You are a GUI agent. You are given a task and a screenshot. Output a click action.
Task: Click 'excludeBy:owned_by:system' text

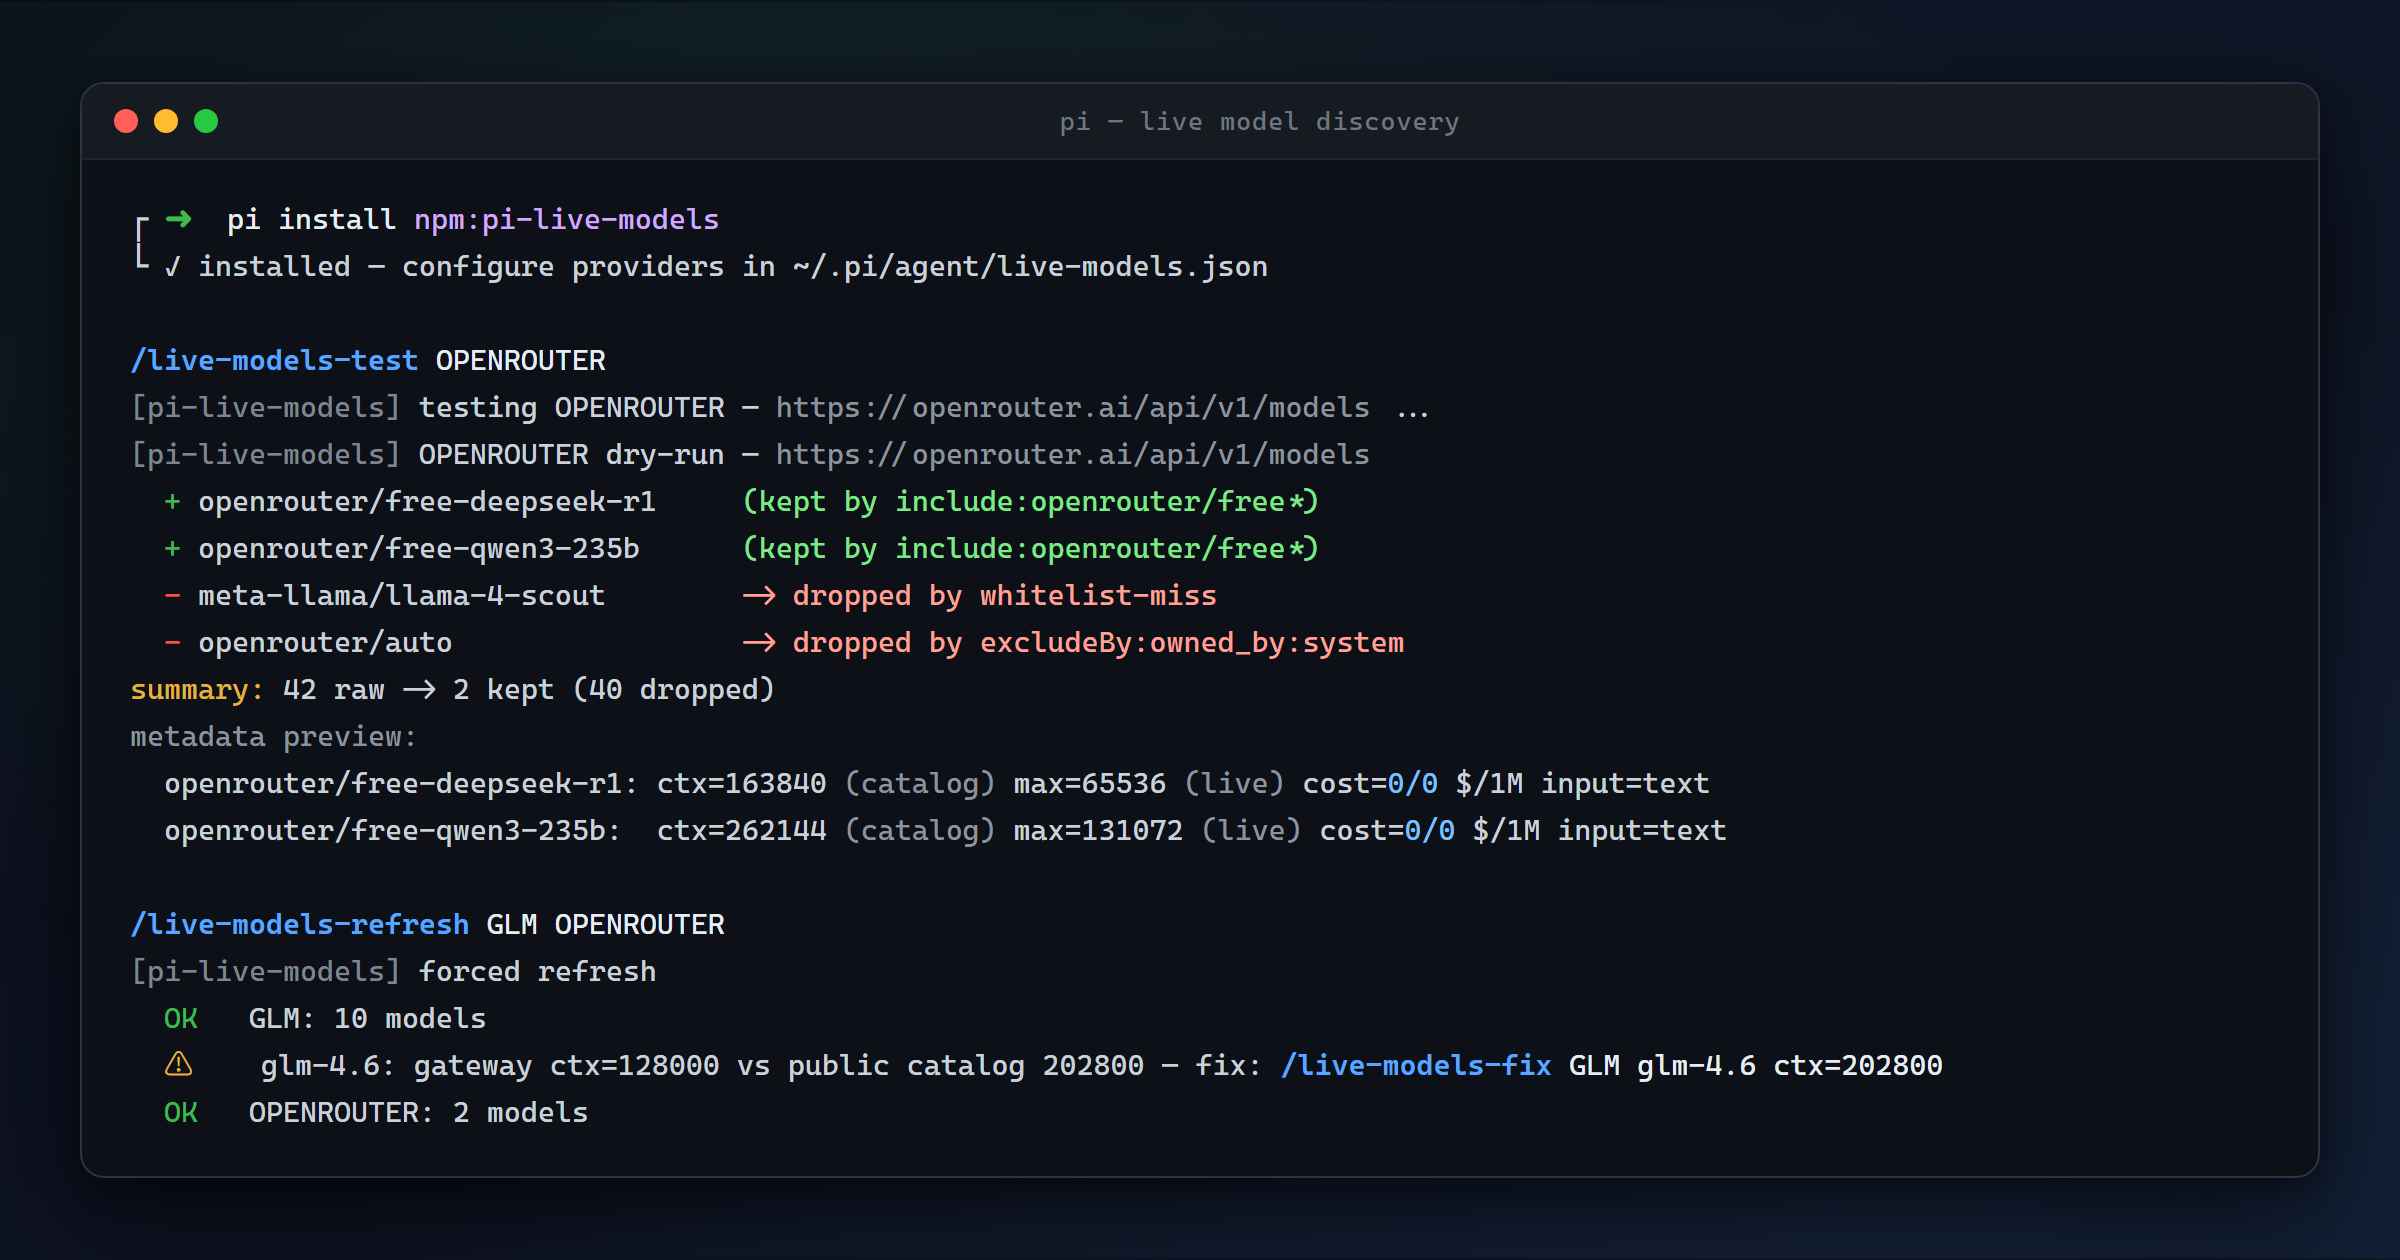click(x=1192, y=643)
